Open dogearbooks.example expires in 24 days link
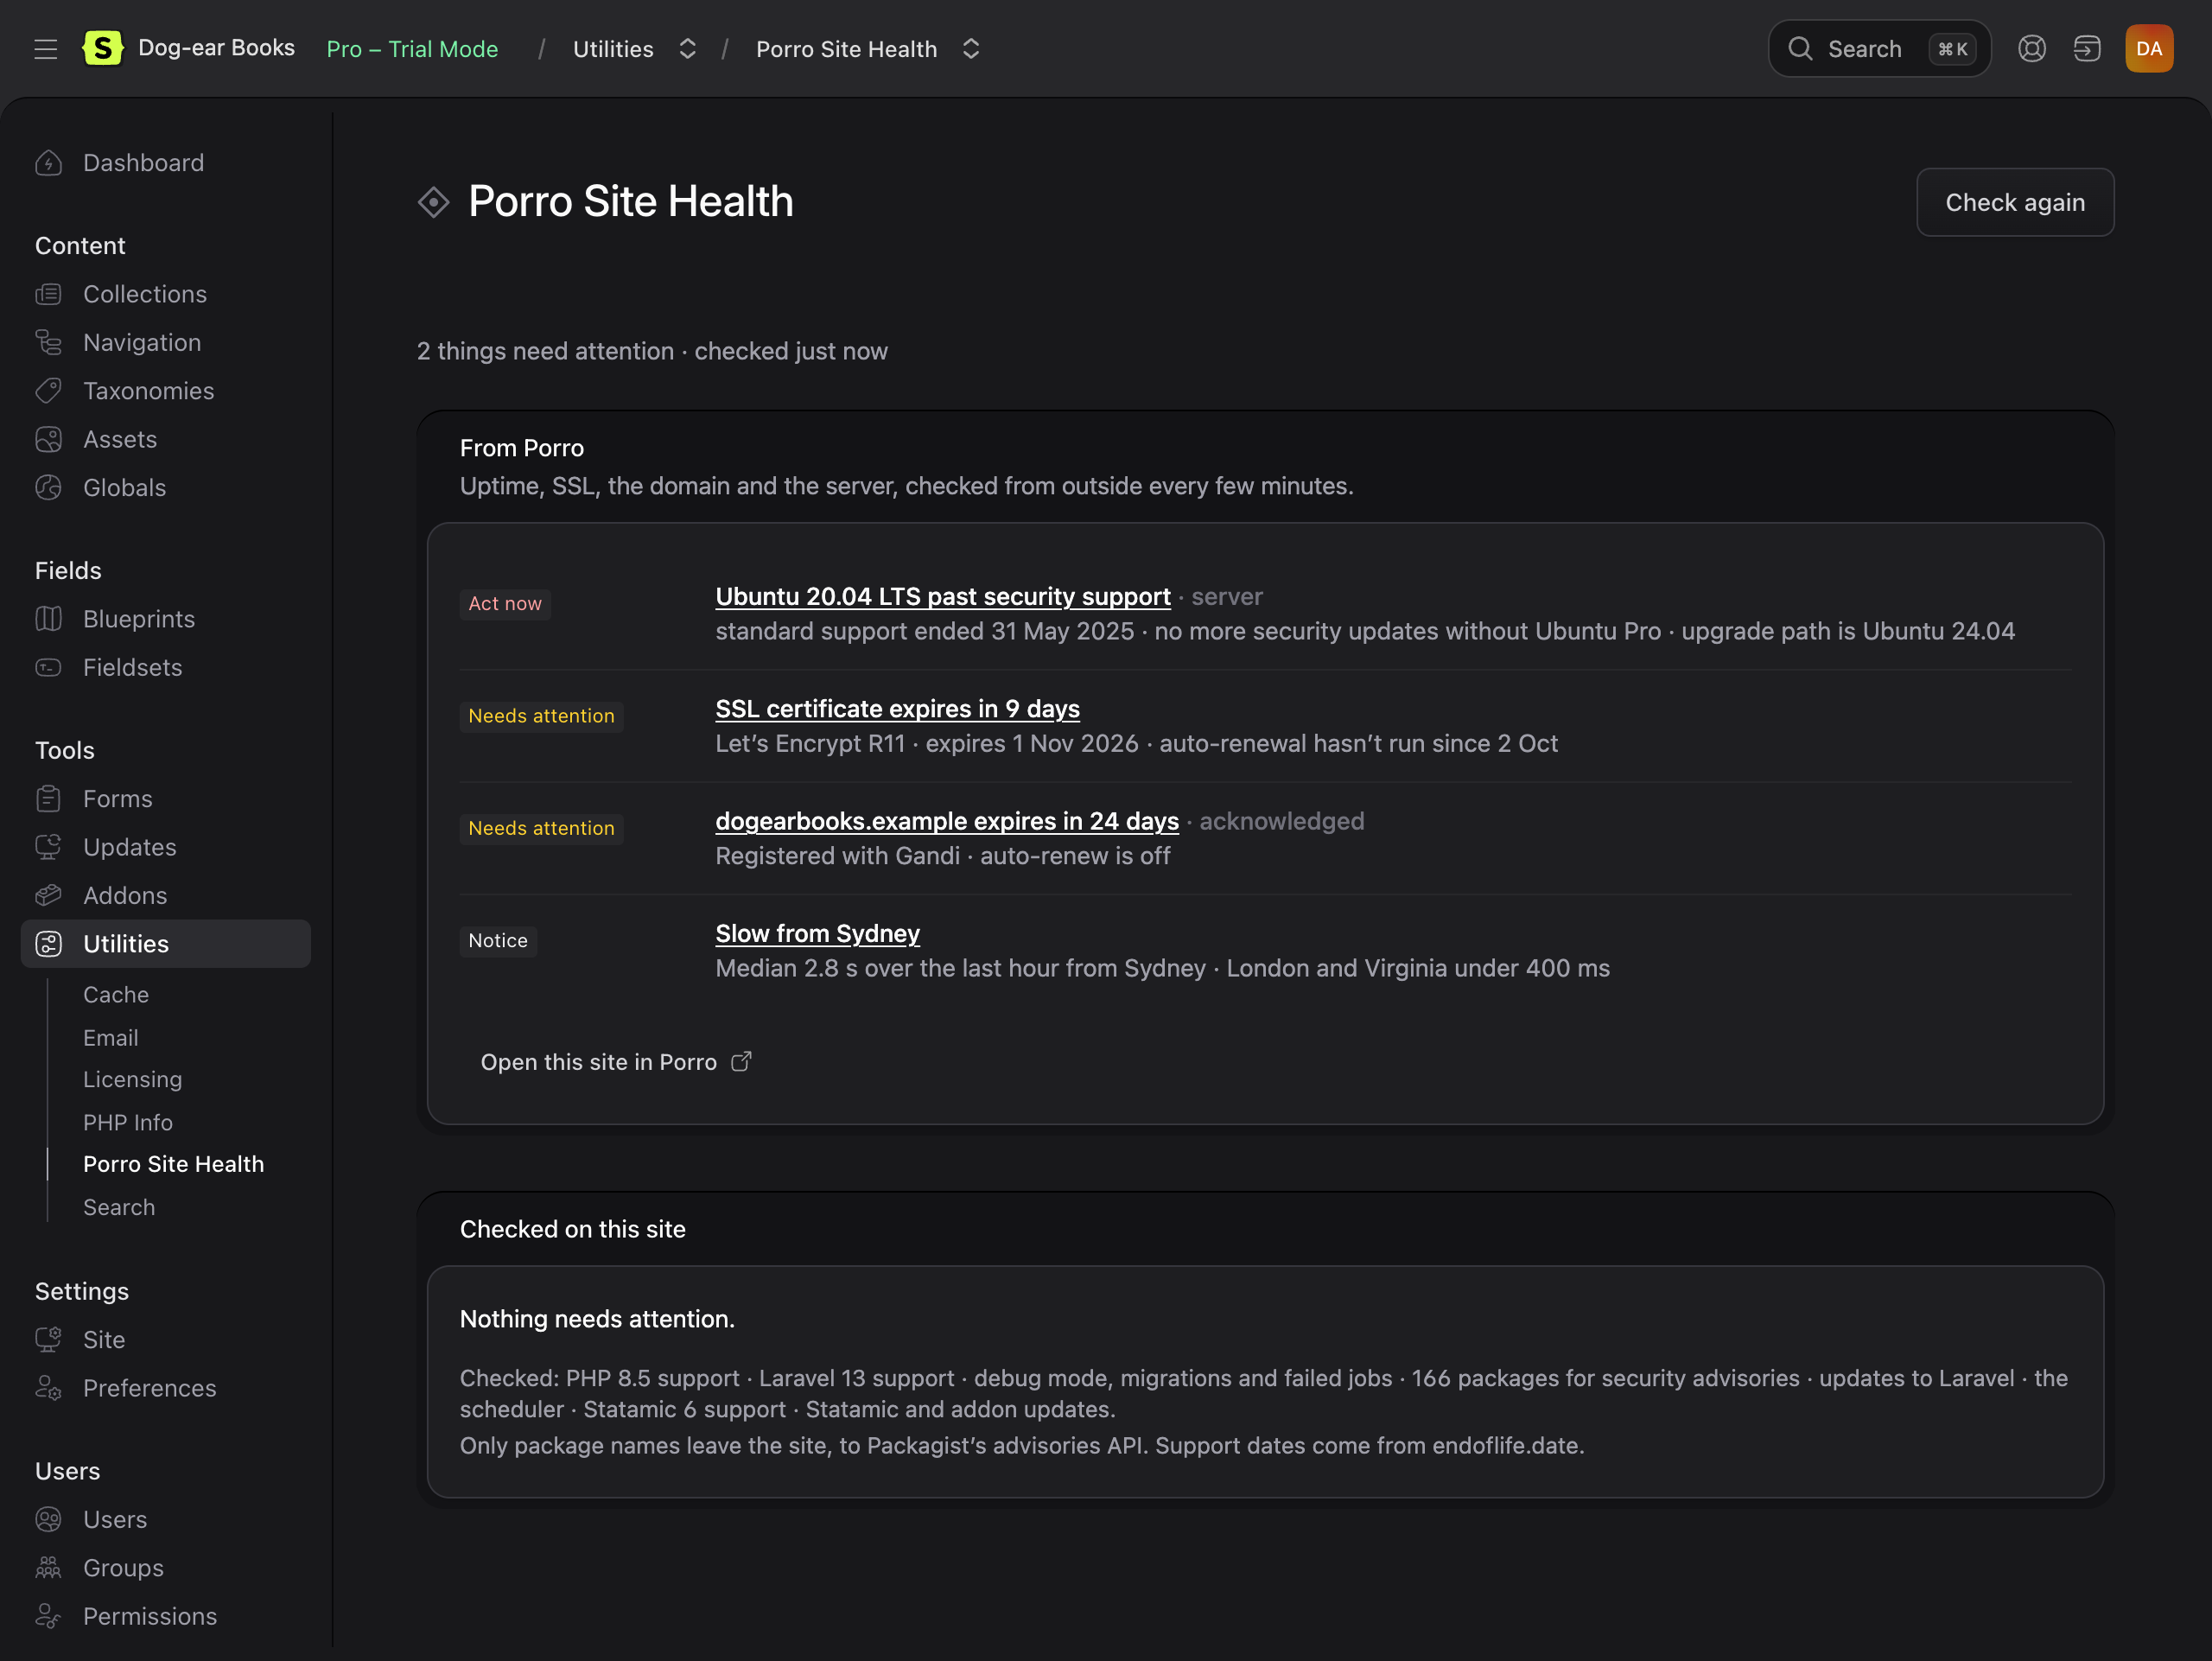Image resolution: width=2212 pixels, height=1661 pixels. point(947,821)
